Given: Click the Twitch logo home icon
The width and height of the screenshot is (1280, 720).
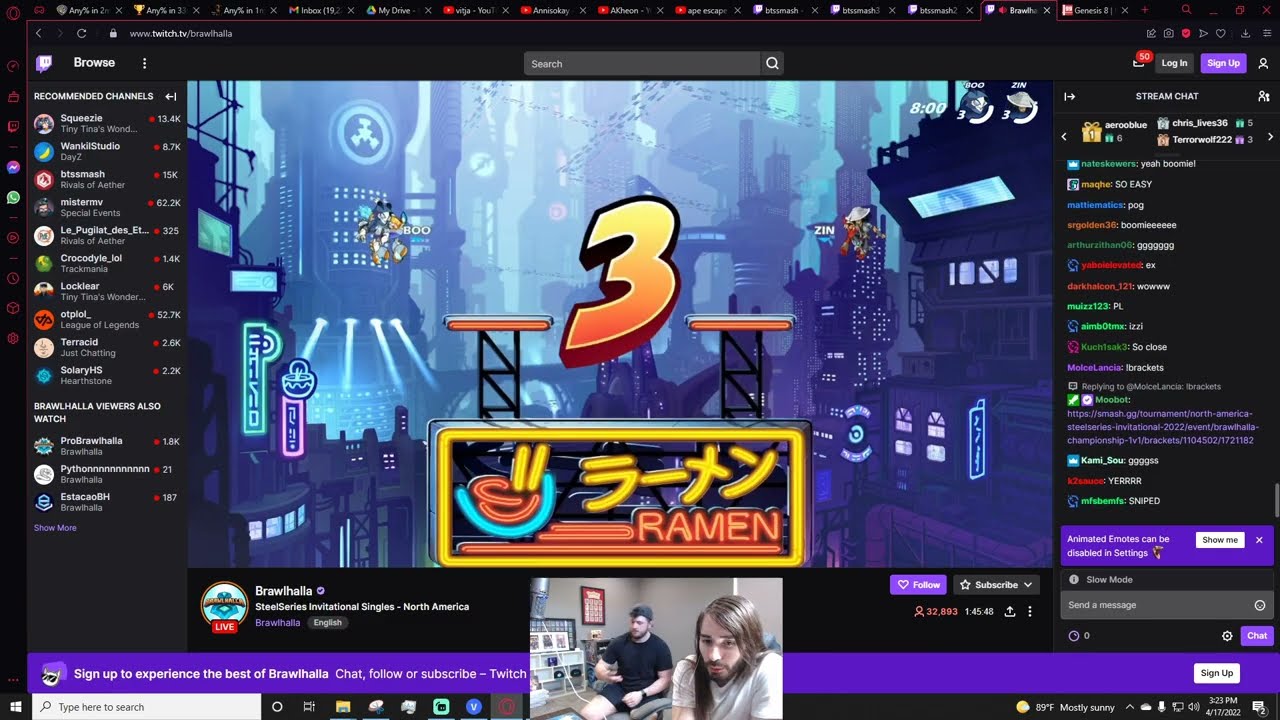Looking at the screenshot, I should tap(44, 63).
